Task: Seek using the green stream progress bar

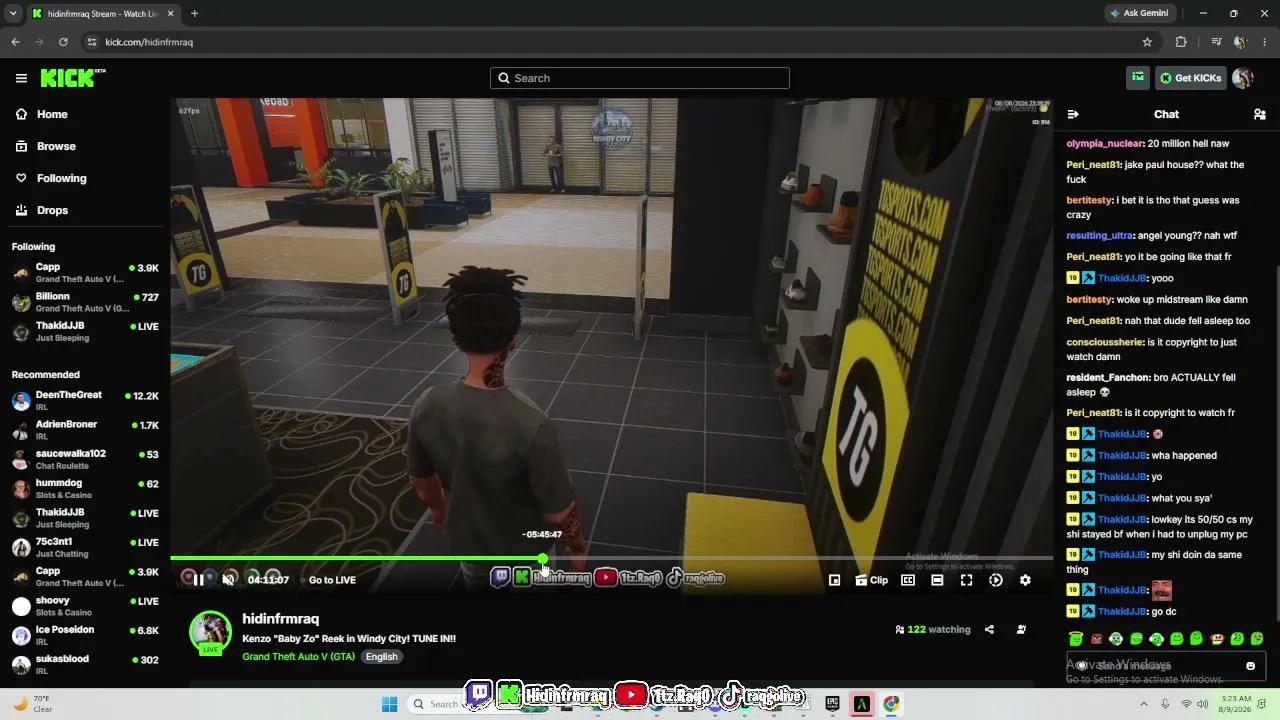Action: pos(611,558)
